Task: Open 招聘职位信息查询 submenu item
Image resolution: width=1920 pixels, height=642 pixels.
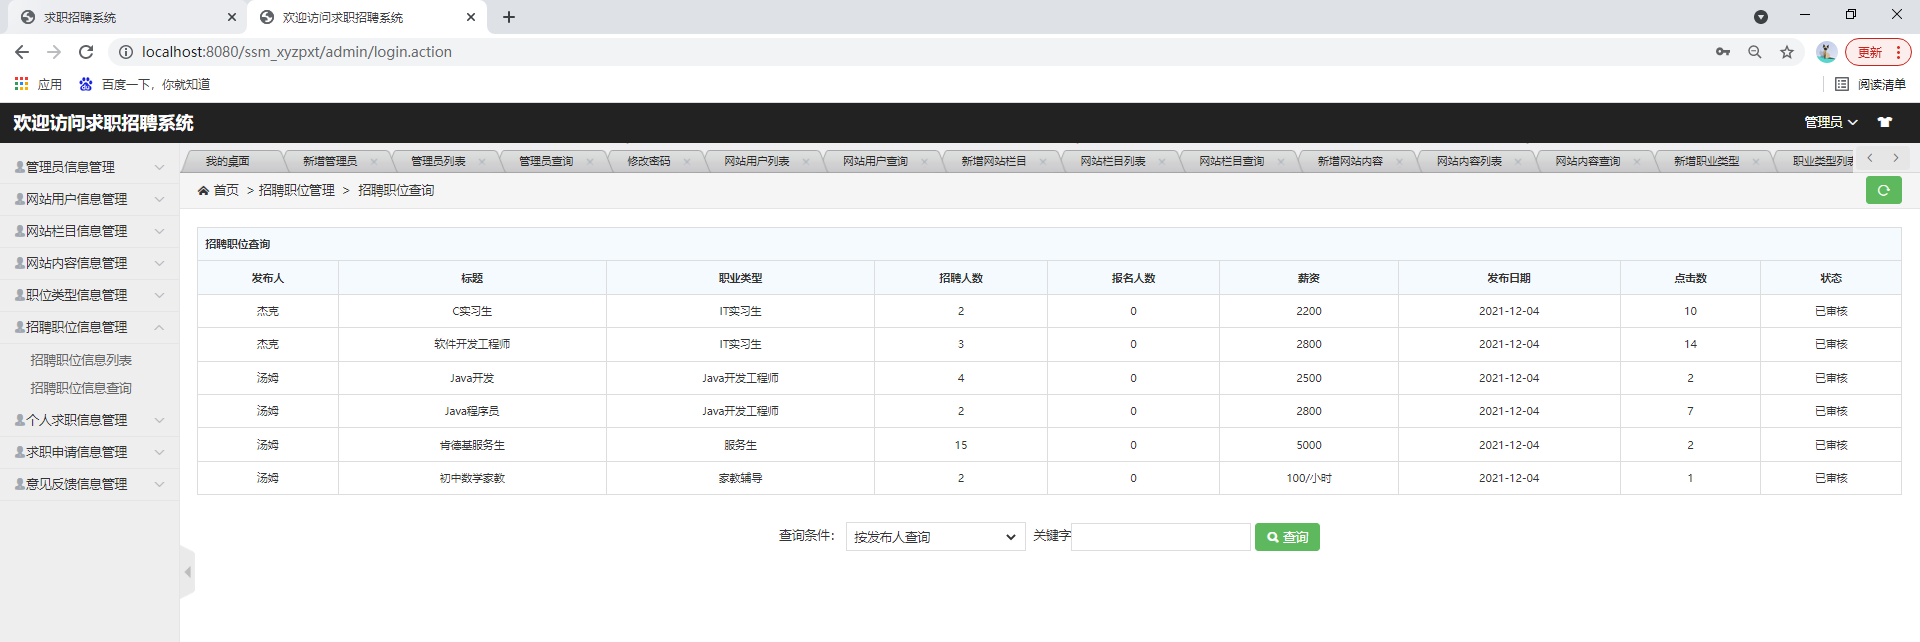Action: tap(81, 388)
